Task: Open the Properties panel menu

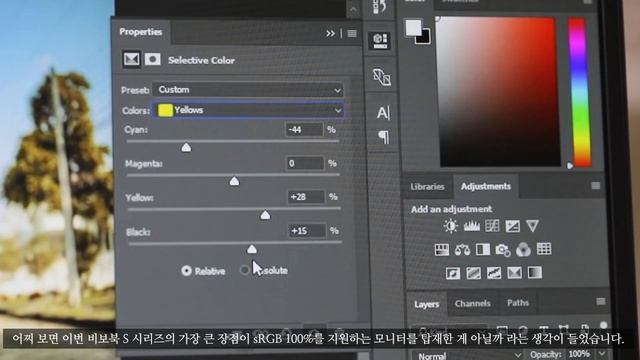Action: pos(352,33)
